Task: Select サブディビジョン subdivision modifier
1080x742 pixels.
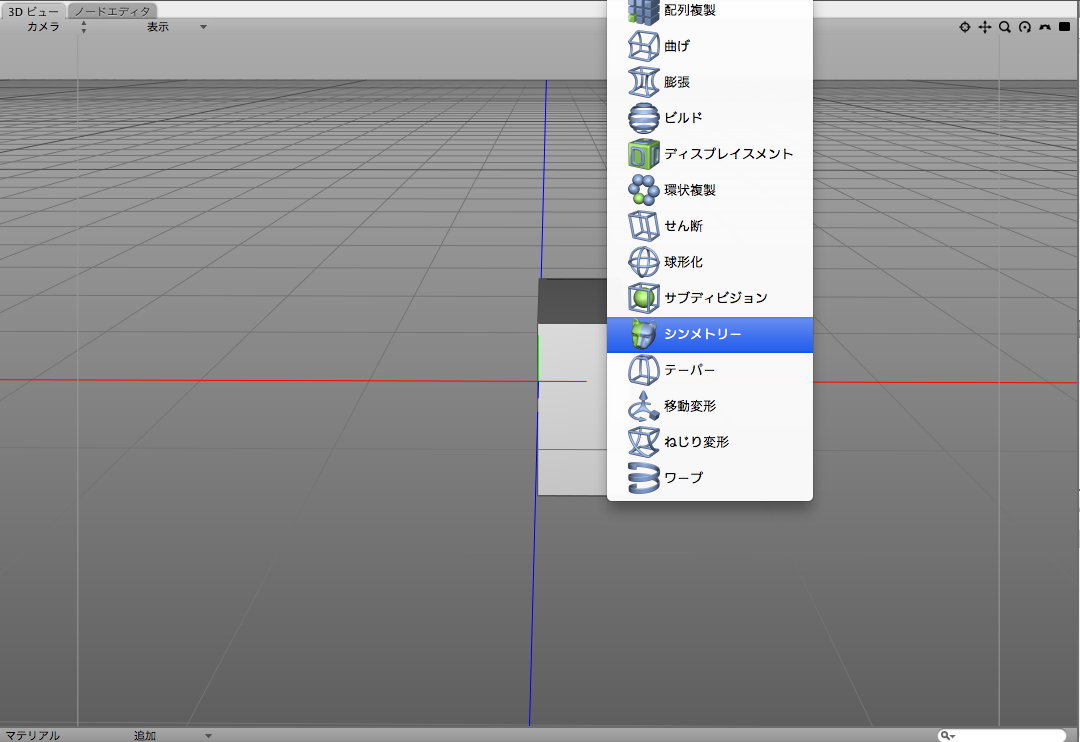Action: [x=709, y=298]
